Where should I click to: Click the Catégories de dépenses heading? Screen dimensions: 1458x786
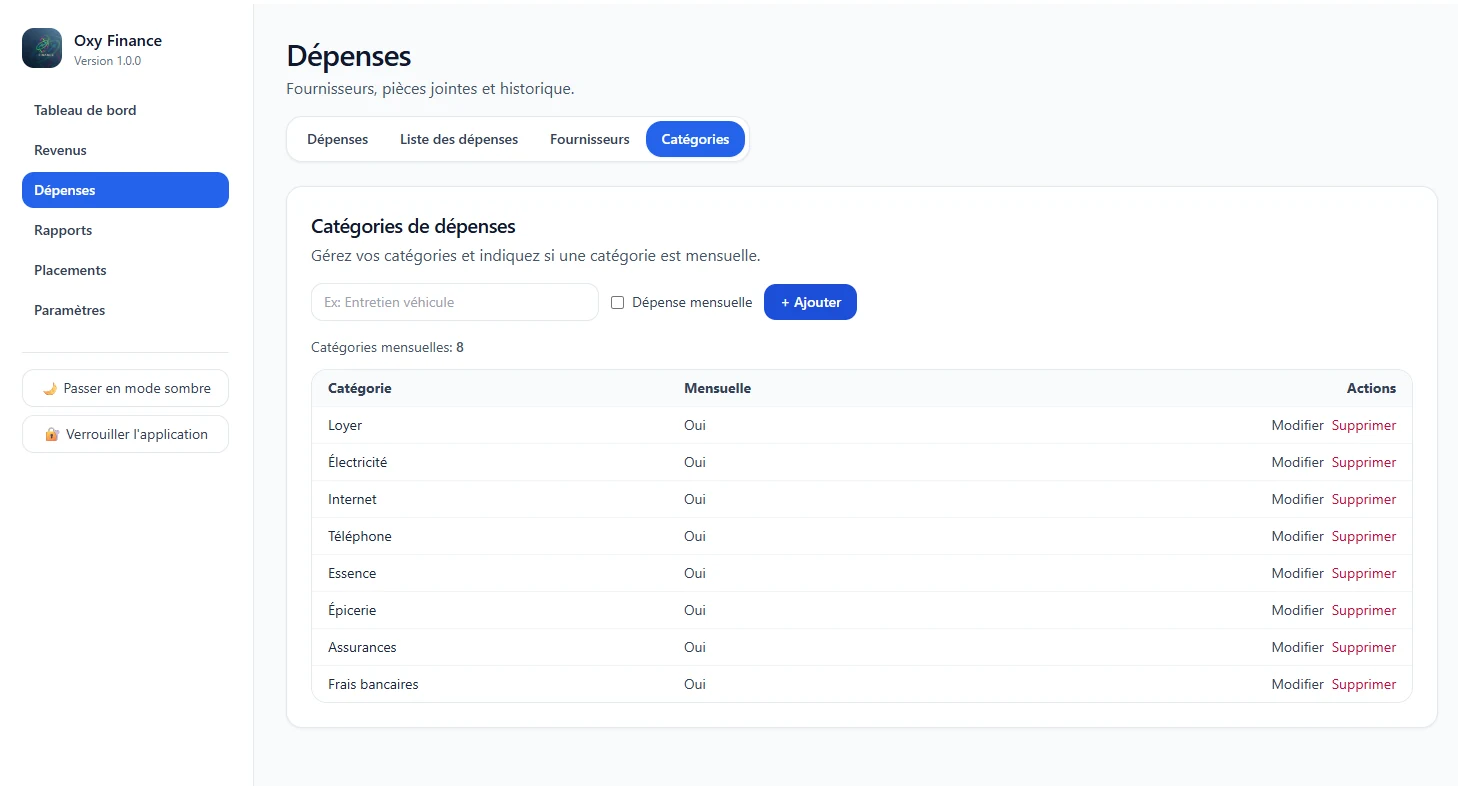413,226
